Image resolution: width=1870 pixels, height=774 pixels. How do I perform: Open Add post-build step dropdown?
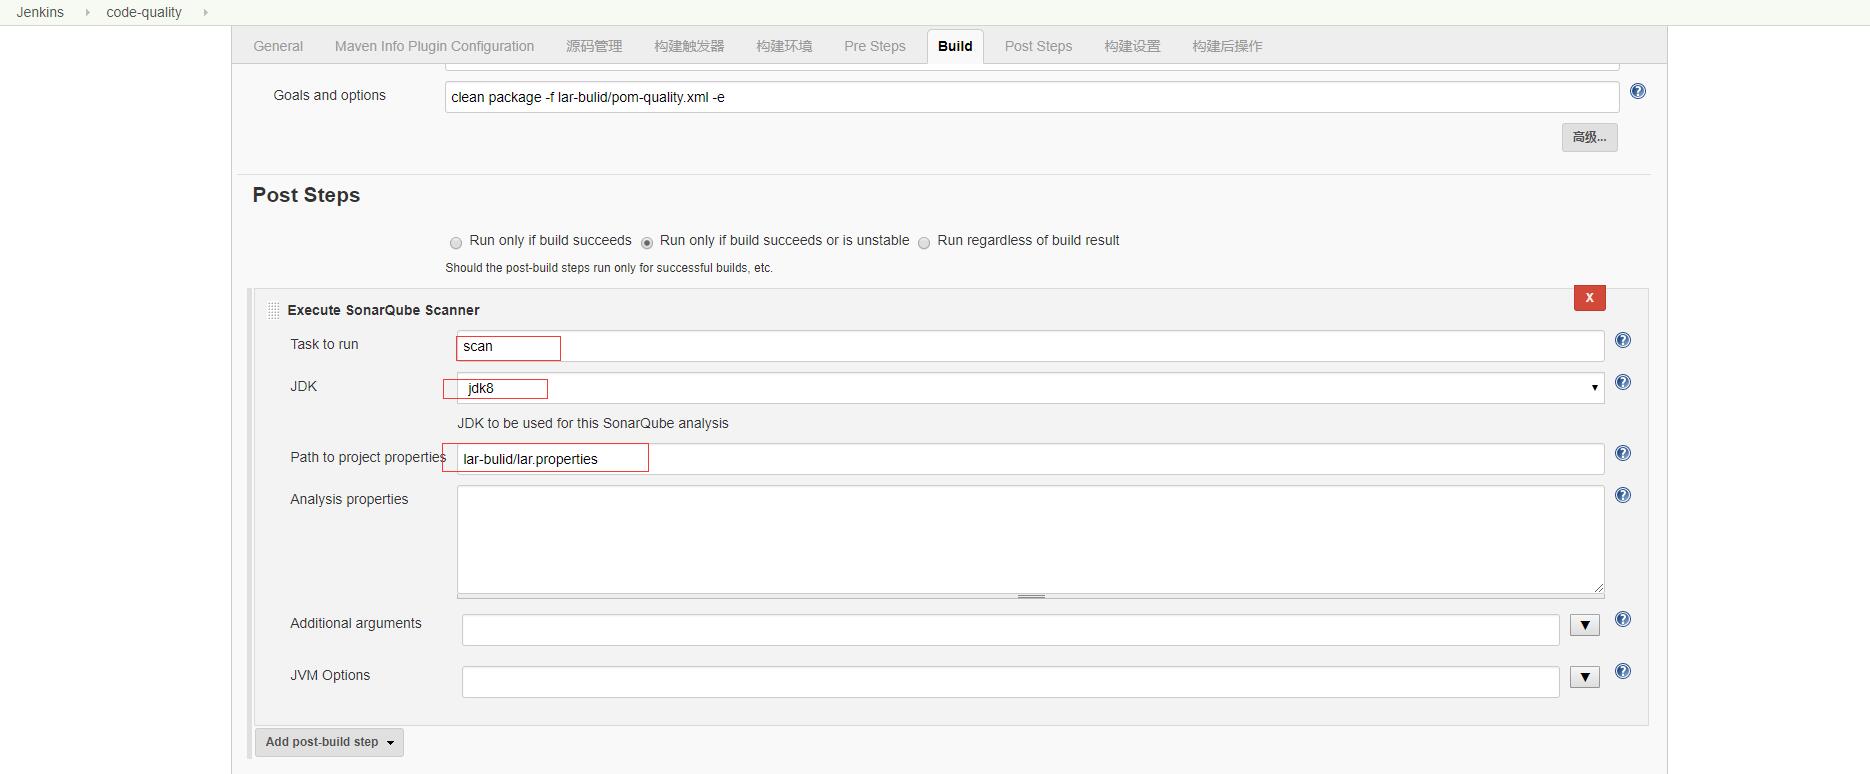(329, 742)
